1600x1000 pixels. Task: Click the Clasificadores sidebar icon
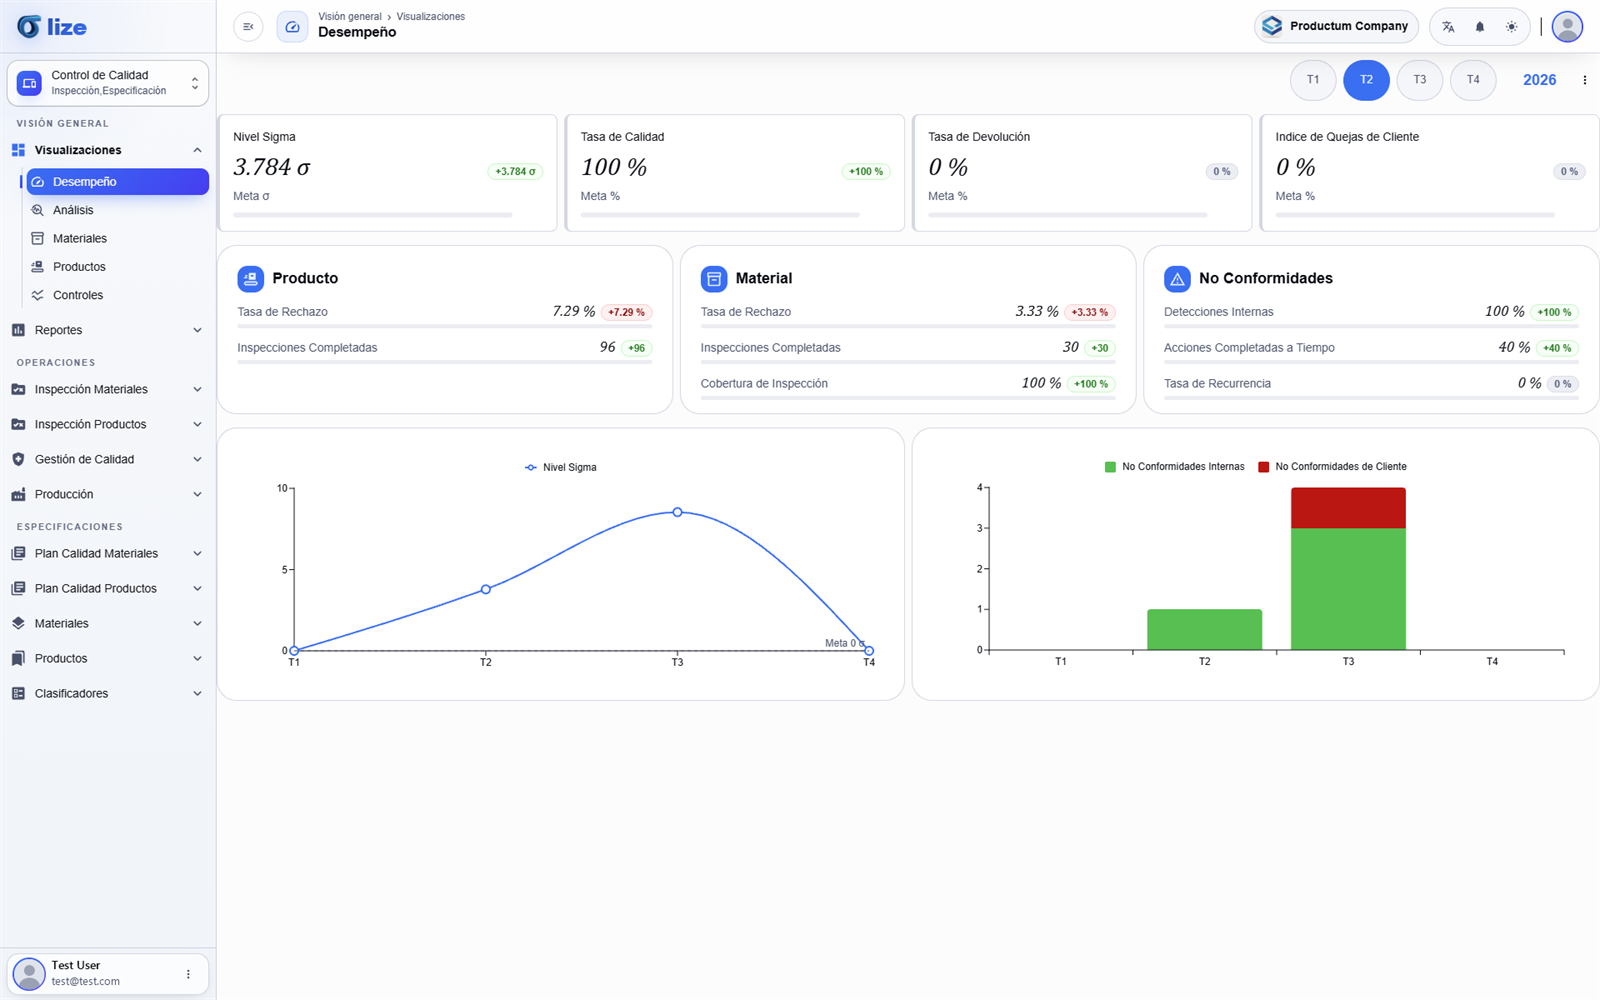pos(18,693)
